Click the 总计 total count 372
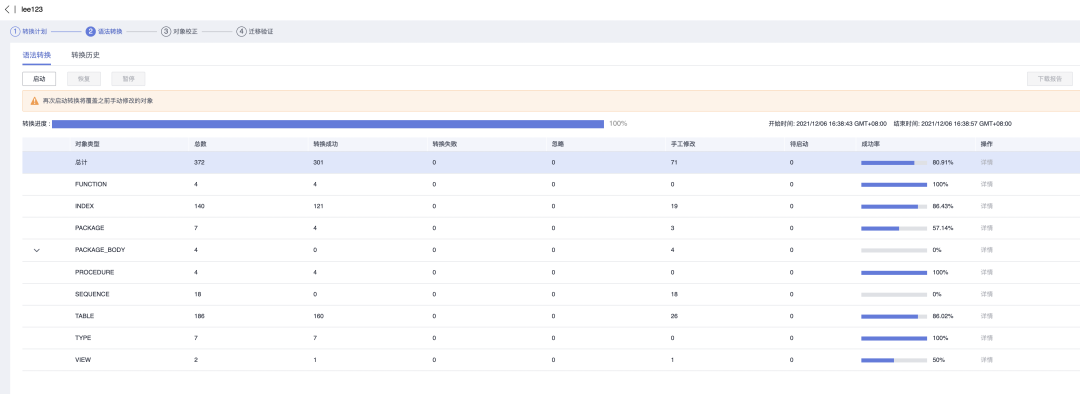This screenshot has height=394, width=1080. 200,163
